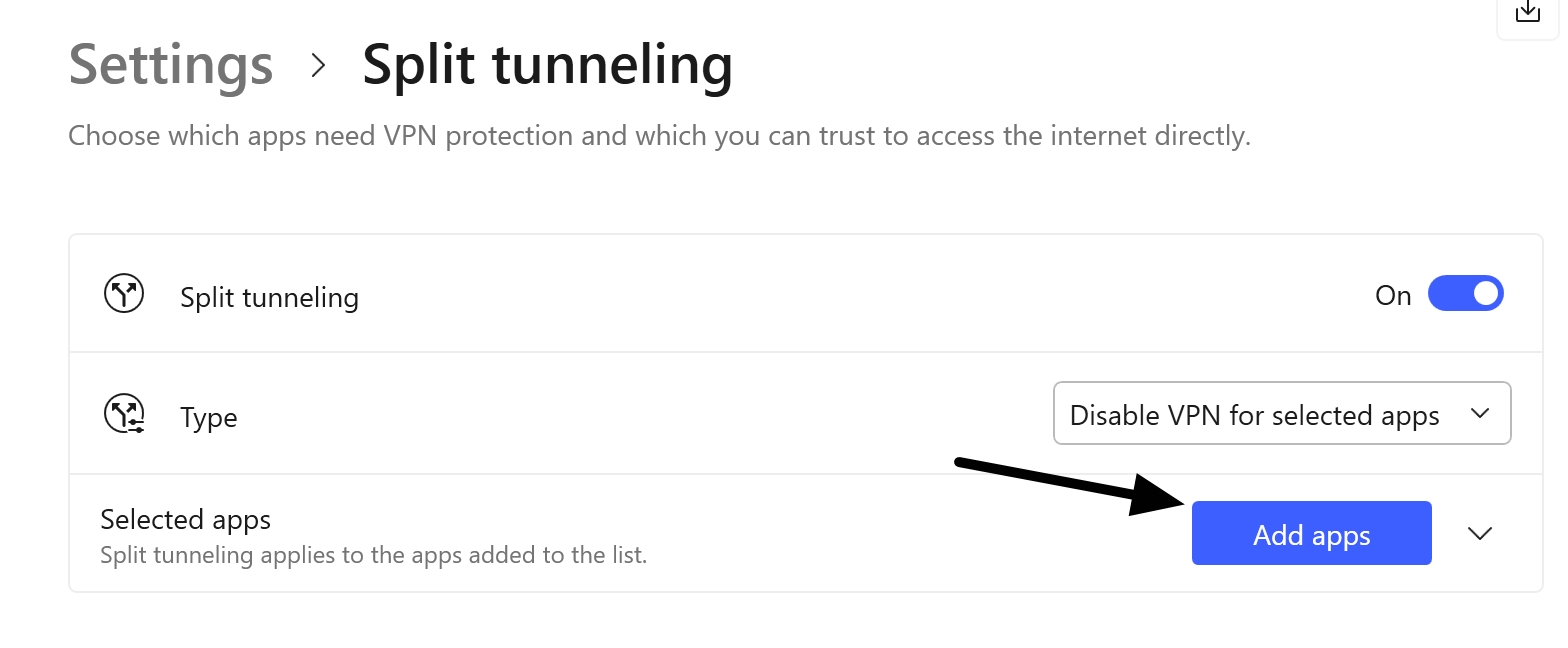Click the breadcrumb separator arrow after Settings
Viewport: 1568px width, 648px height.
tap(318, 66)
